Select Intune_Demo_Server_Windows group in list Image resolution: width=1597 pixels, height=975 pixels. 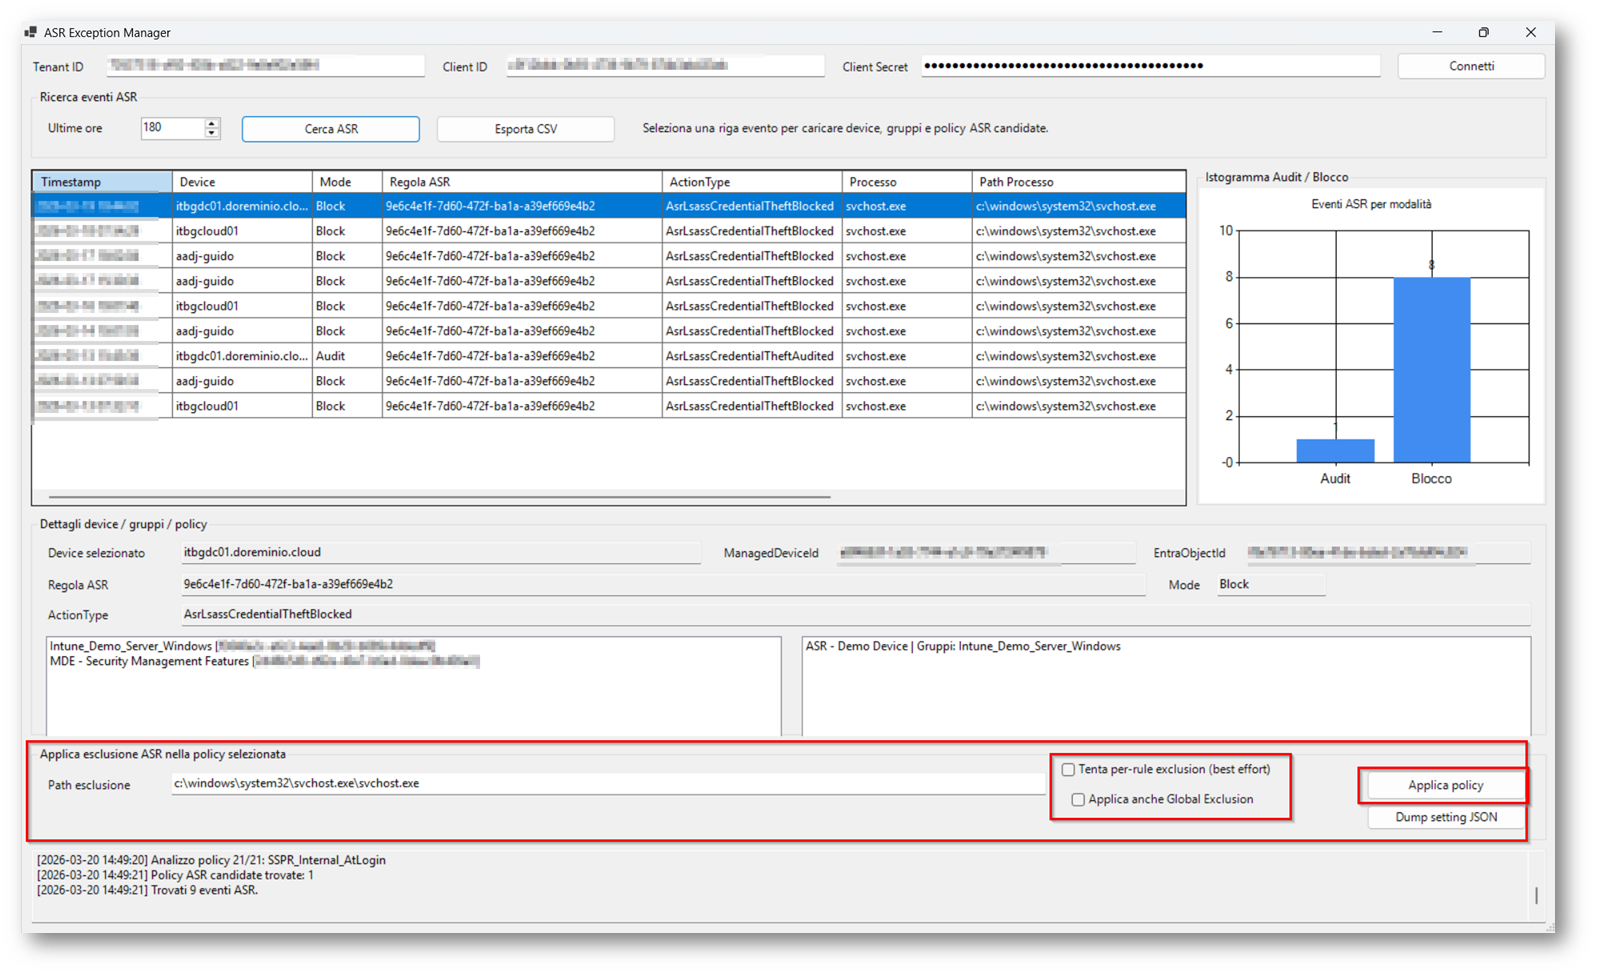coord(131,647)
